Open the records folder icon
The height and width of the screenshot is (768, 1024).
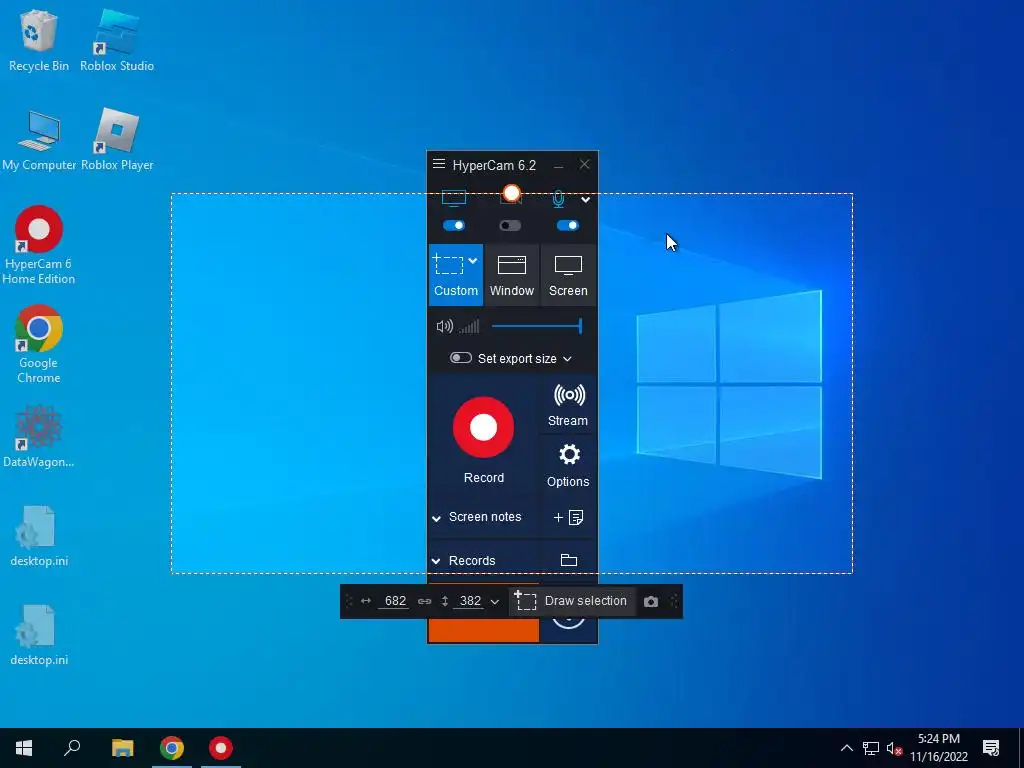569,560
